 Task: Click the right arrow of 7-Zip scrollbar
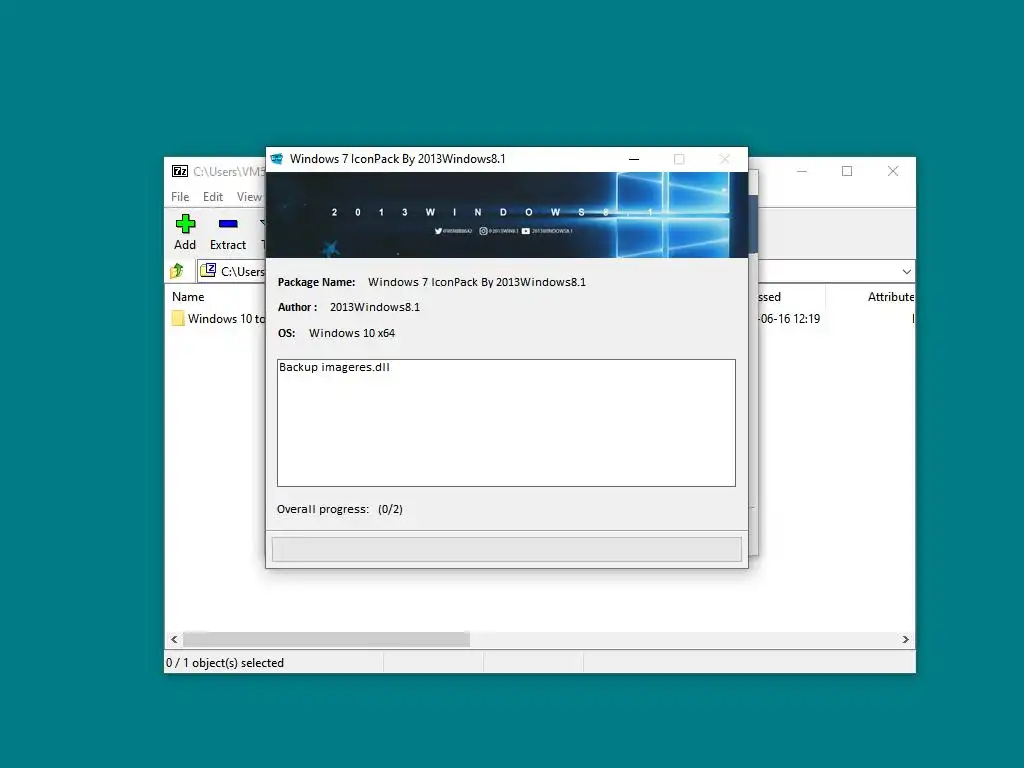point(906,639)
